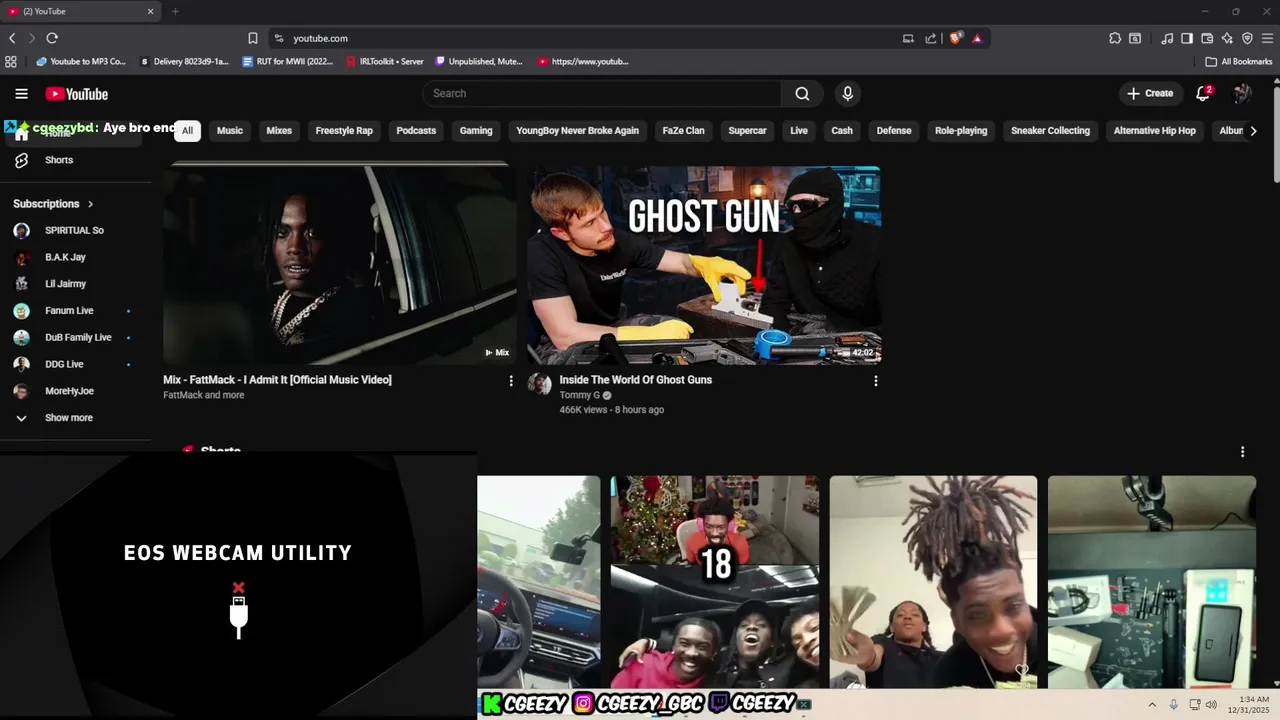
Task: Click the install app icon in address bar
Action: pyautogui.click(x=908, y=38)
